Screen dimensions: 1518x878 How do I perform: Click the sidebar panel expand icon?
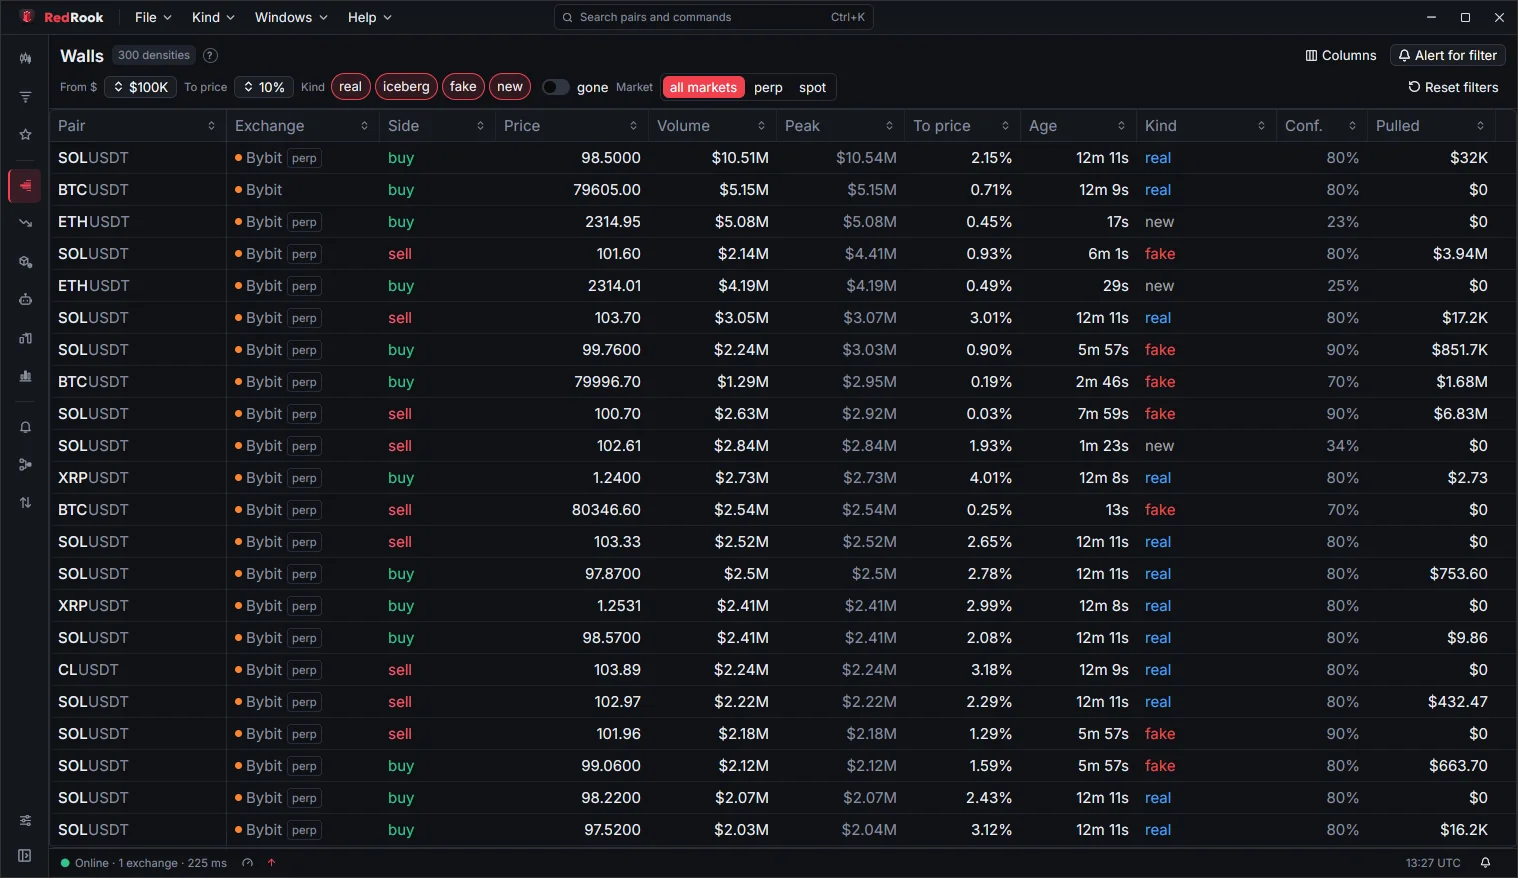[x=25, y=856]
